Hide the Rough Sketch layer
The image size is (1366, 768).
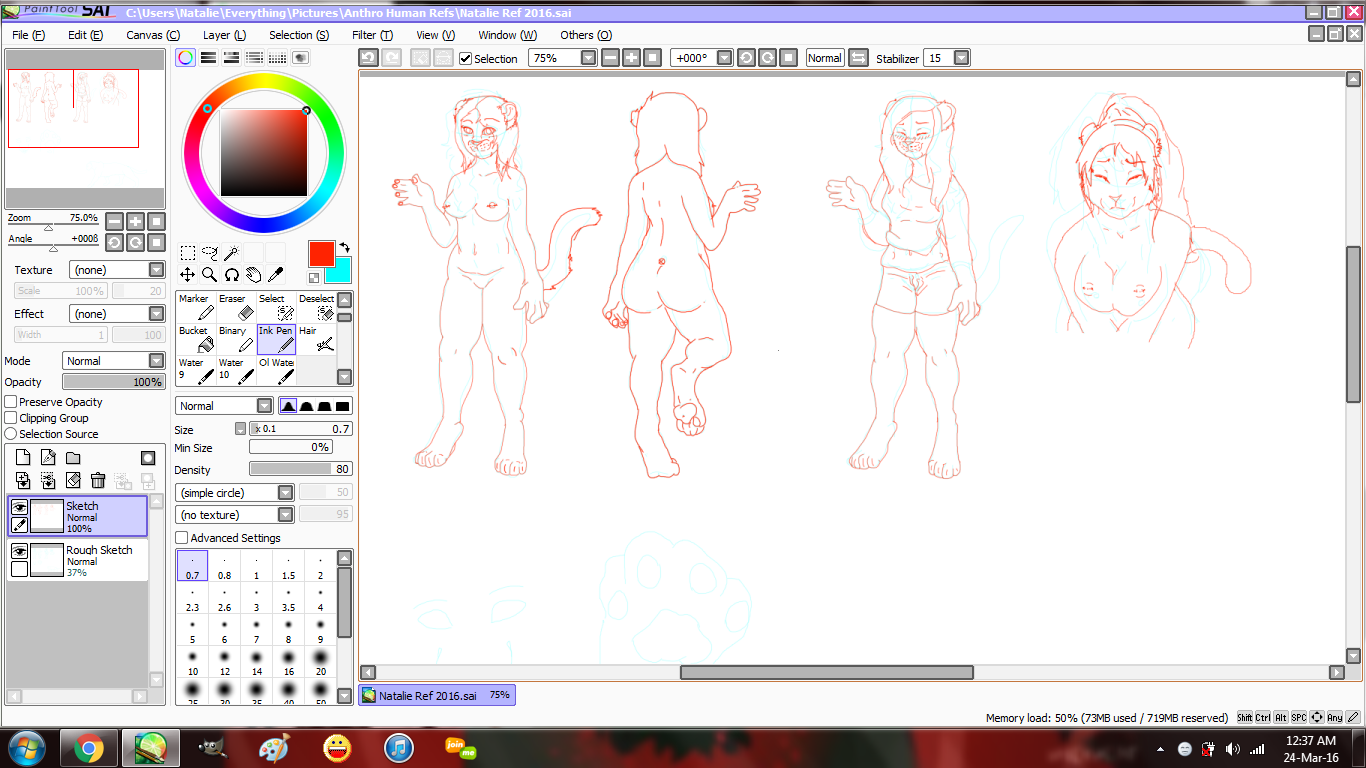point(19,551)
